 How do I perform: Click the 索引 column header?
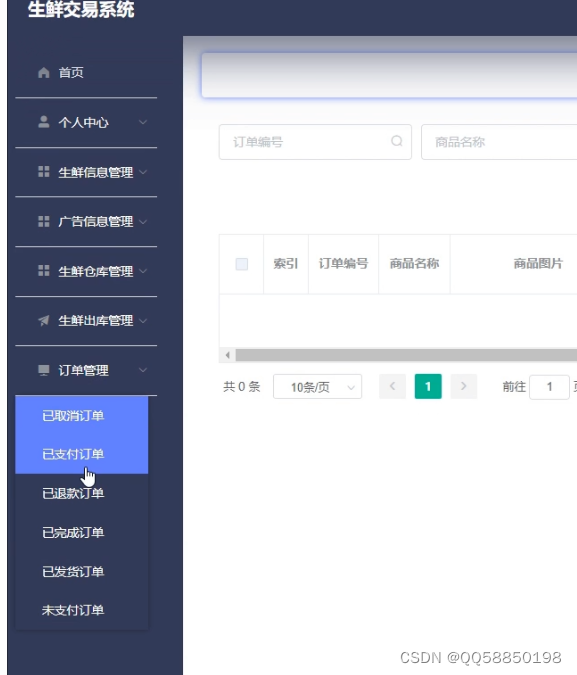click(285, 263)
